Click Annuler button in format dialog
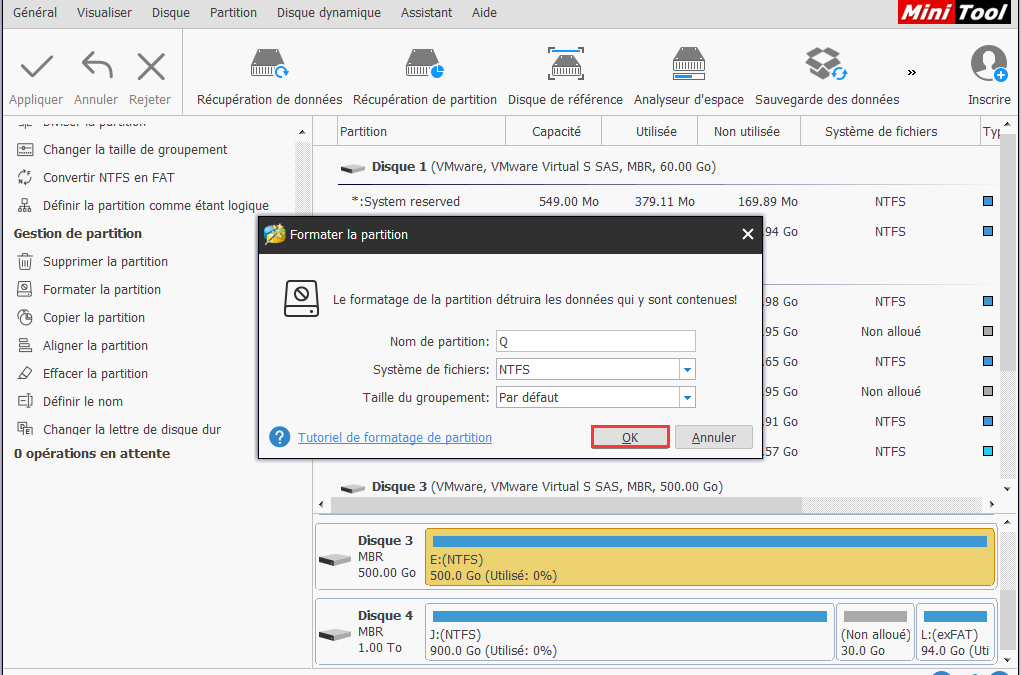Screen dimensions: 1021x675 pyautogui.click(x=713, y=437)
